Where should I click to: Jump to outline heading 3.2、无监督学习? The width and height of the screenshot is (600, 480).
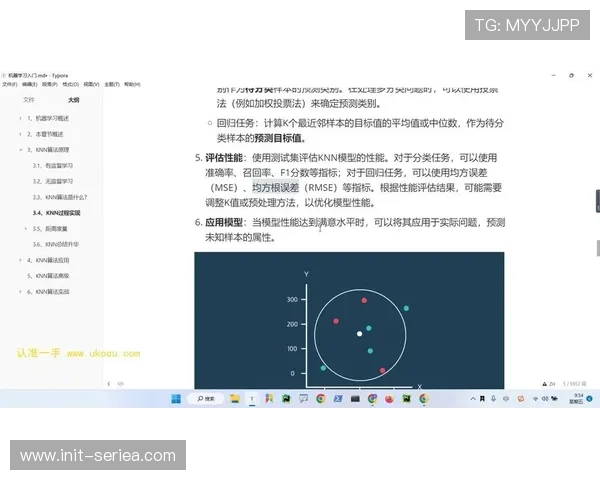pos(53,181)
